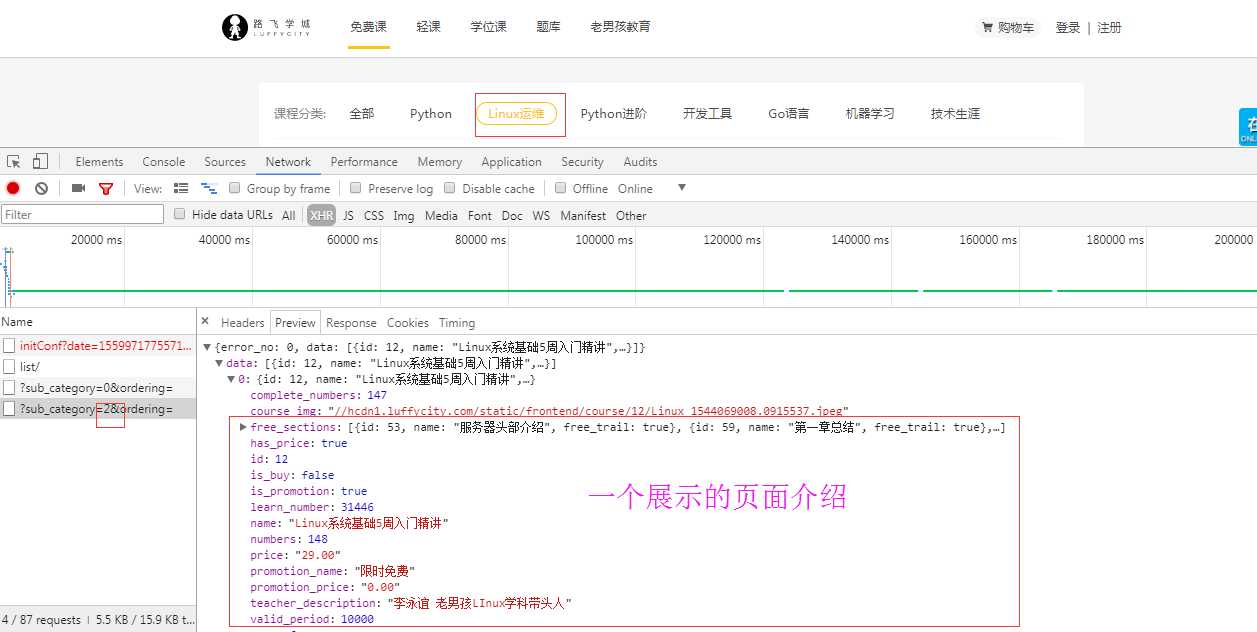Open the 轻课 navigation tab
1257x632 pixels.
pyautogui.click(x=428, y=27)
